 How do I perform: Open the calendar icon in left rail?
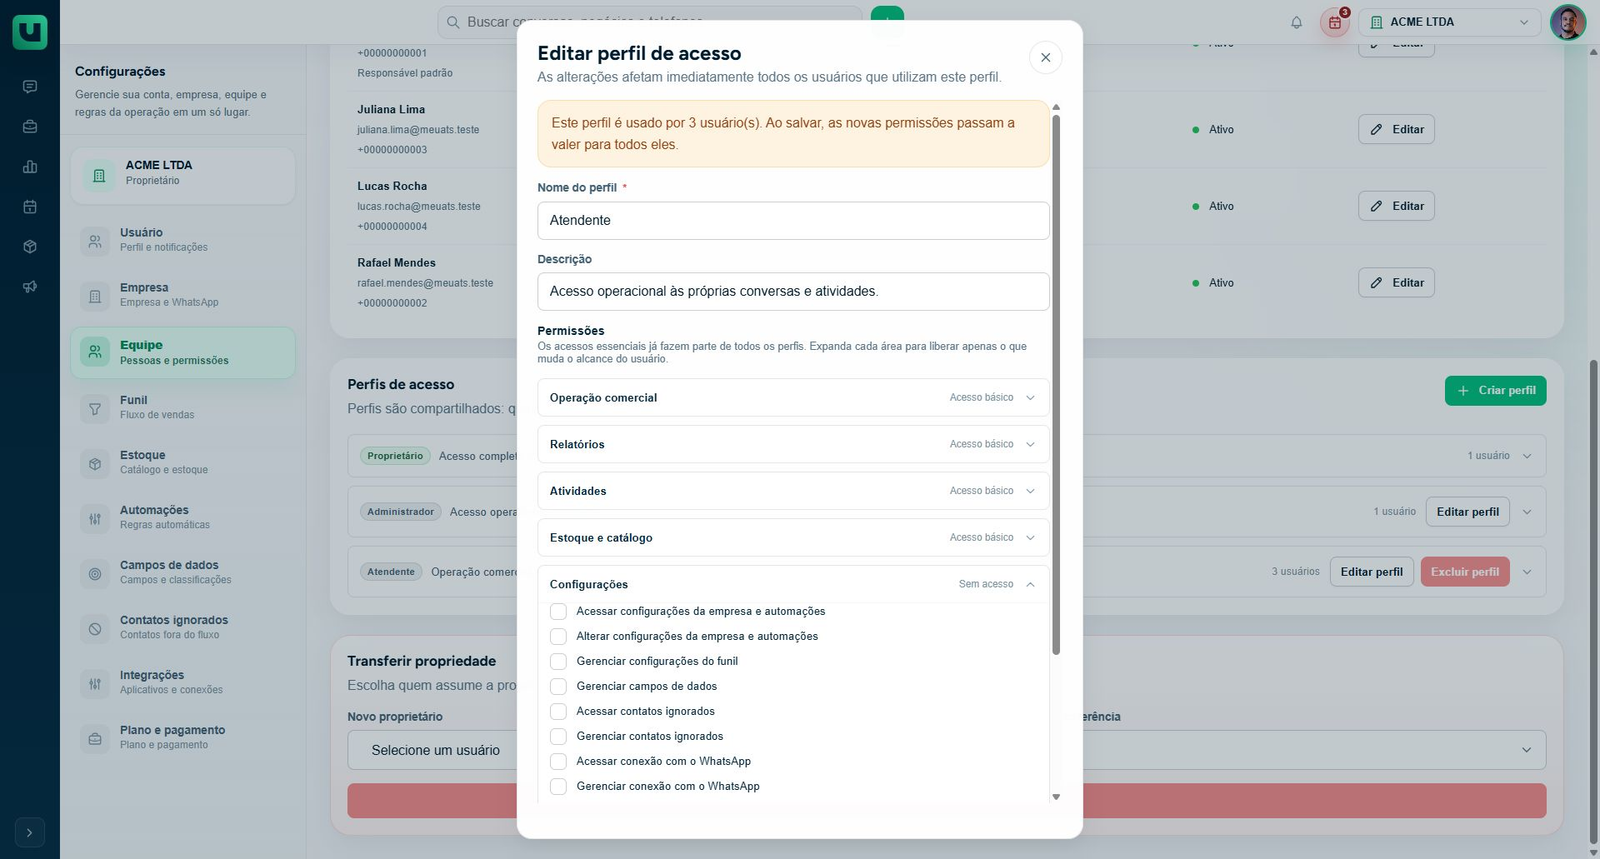(30, 207)
